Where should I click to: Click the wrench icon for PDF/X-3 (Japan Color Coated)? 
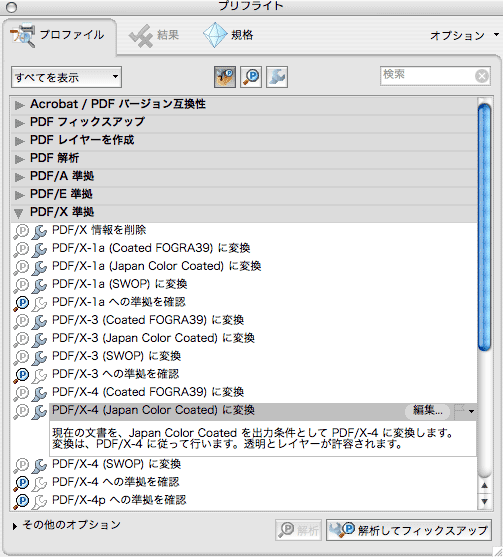(x=39, y=340)
